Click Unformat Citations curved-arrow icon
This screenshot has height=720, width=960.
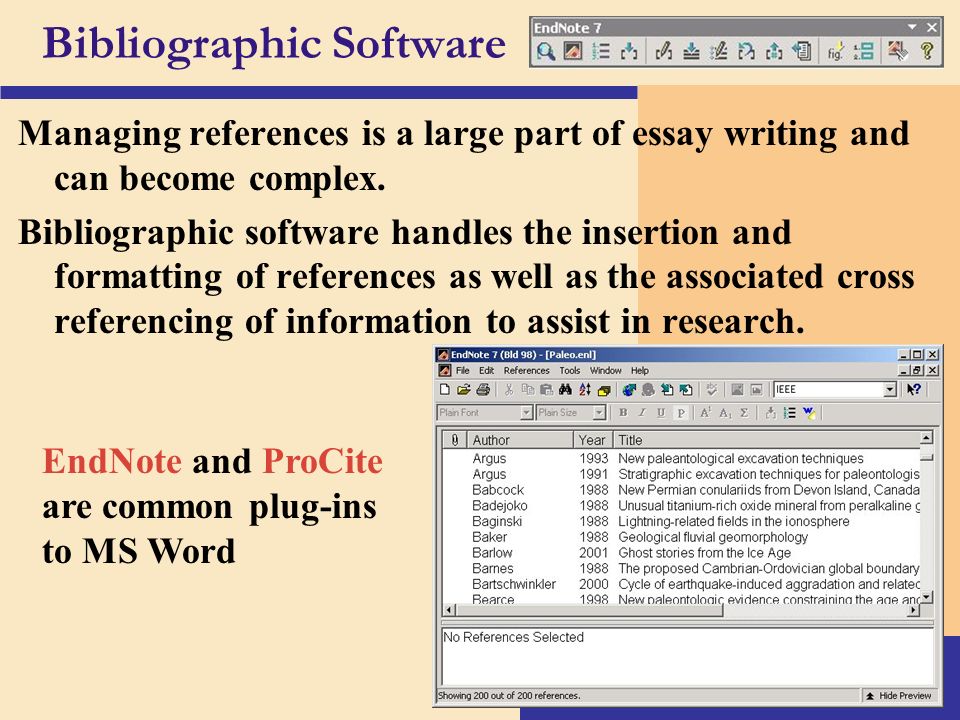746,51
